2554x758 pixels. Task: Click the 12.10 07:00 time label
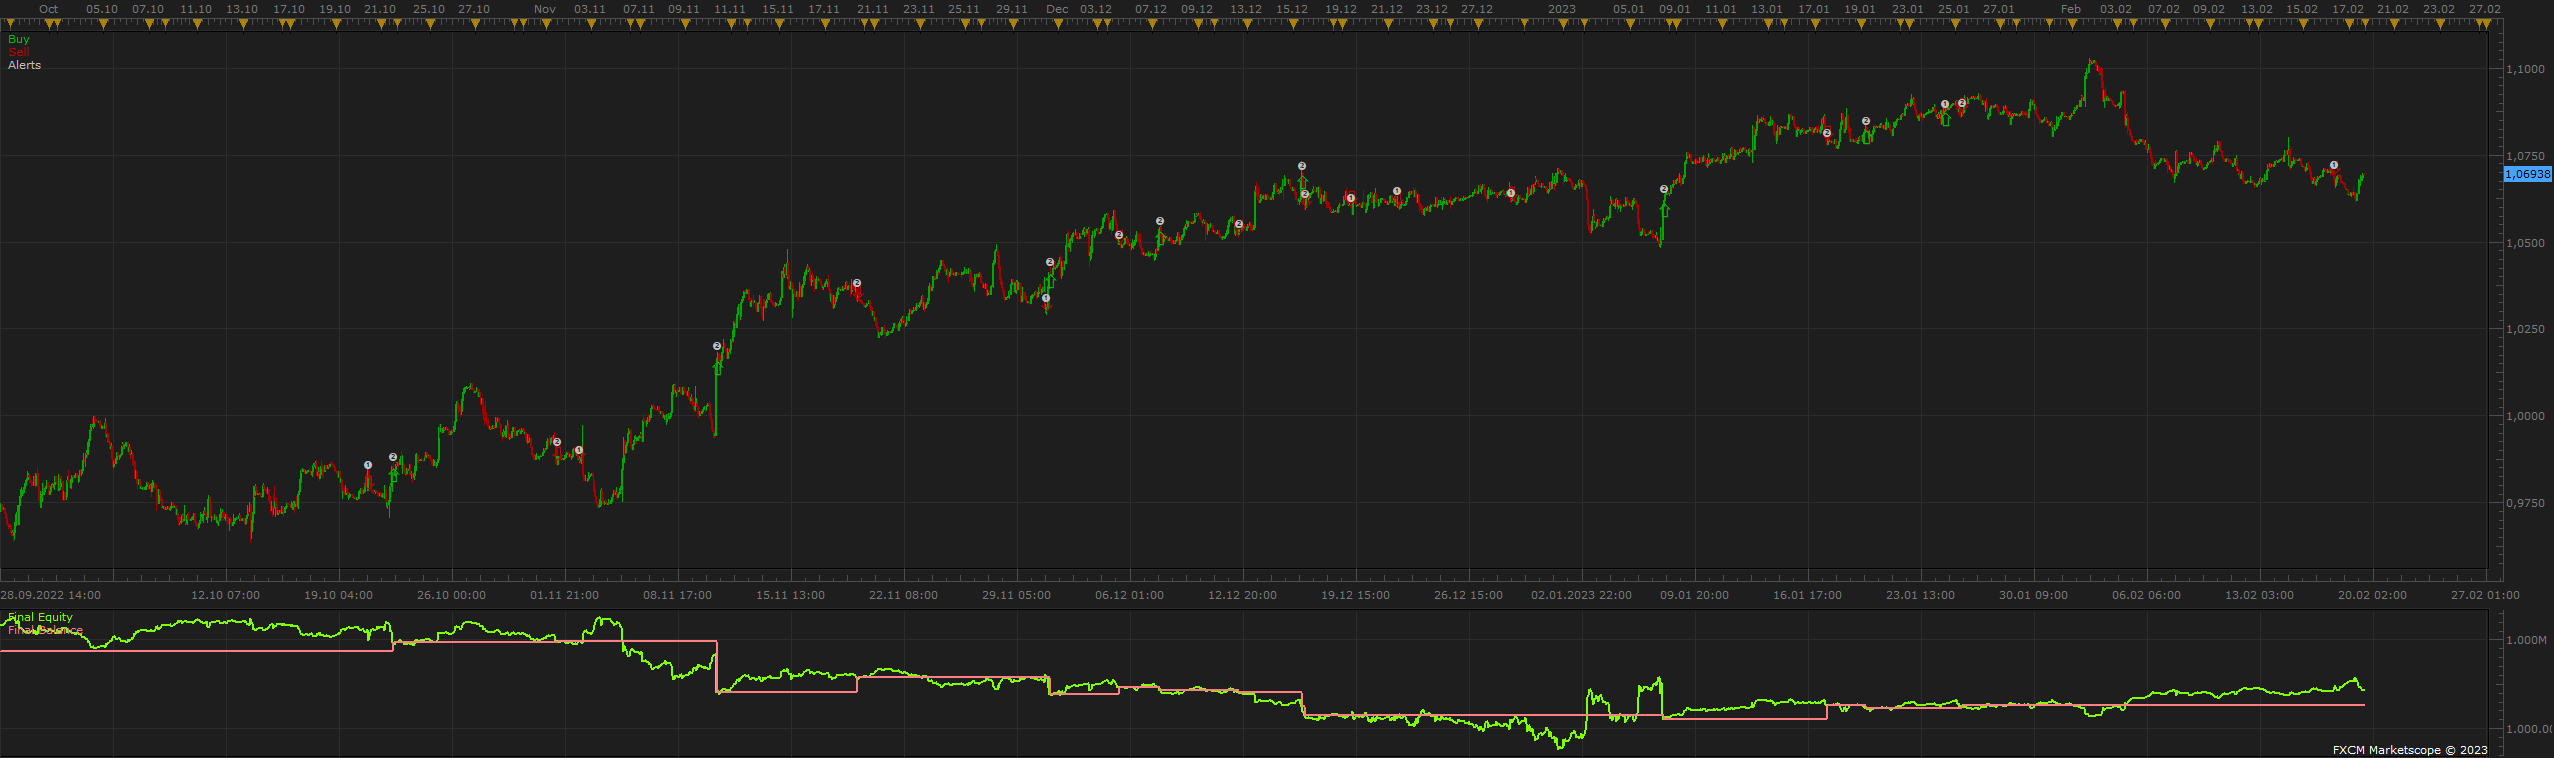pyautogui.click(x=225, y=595)
